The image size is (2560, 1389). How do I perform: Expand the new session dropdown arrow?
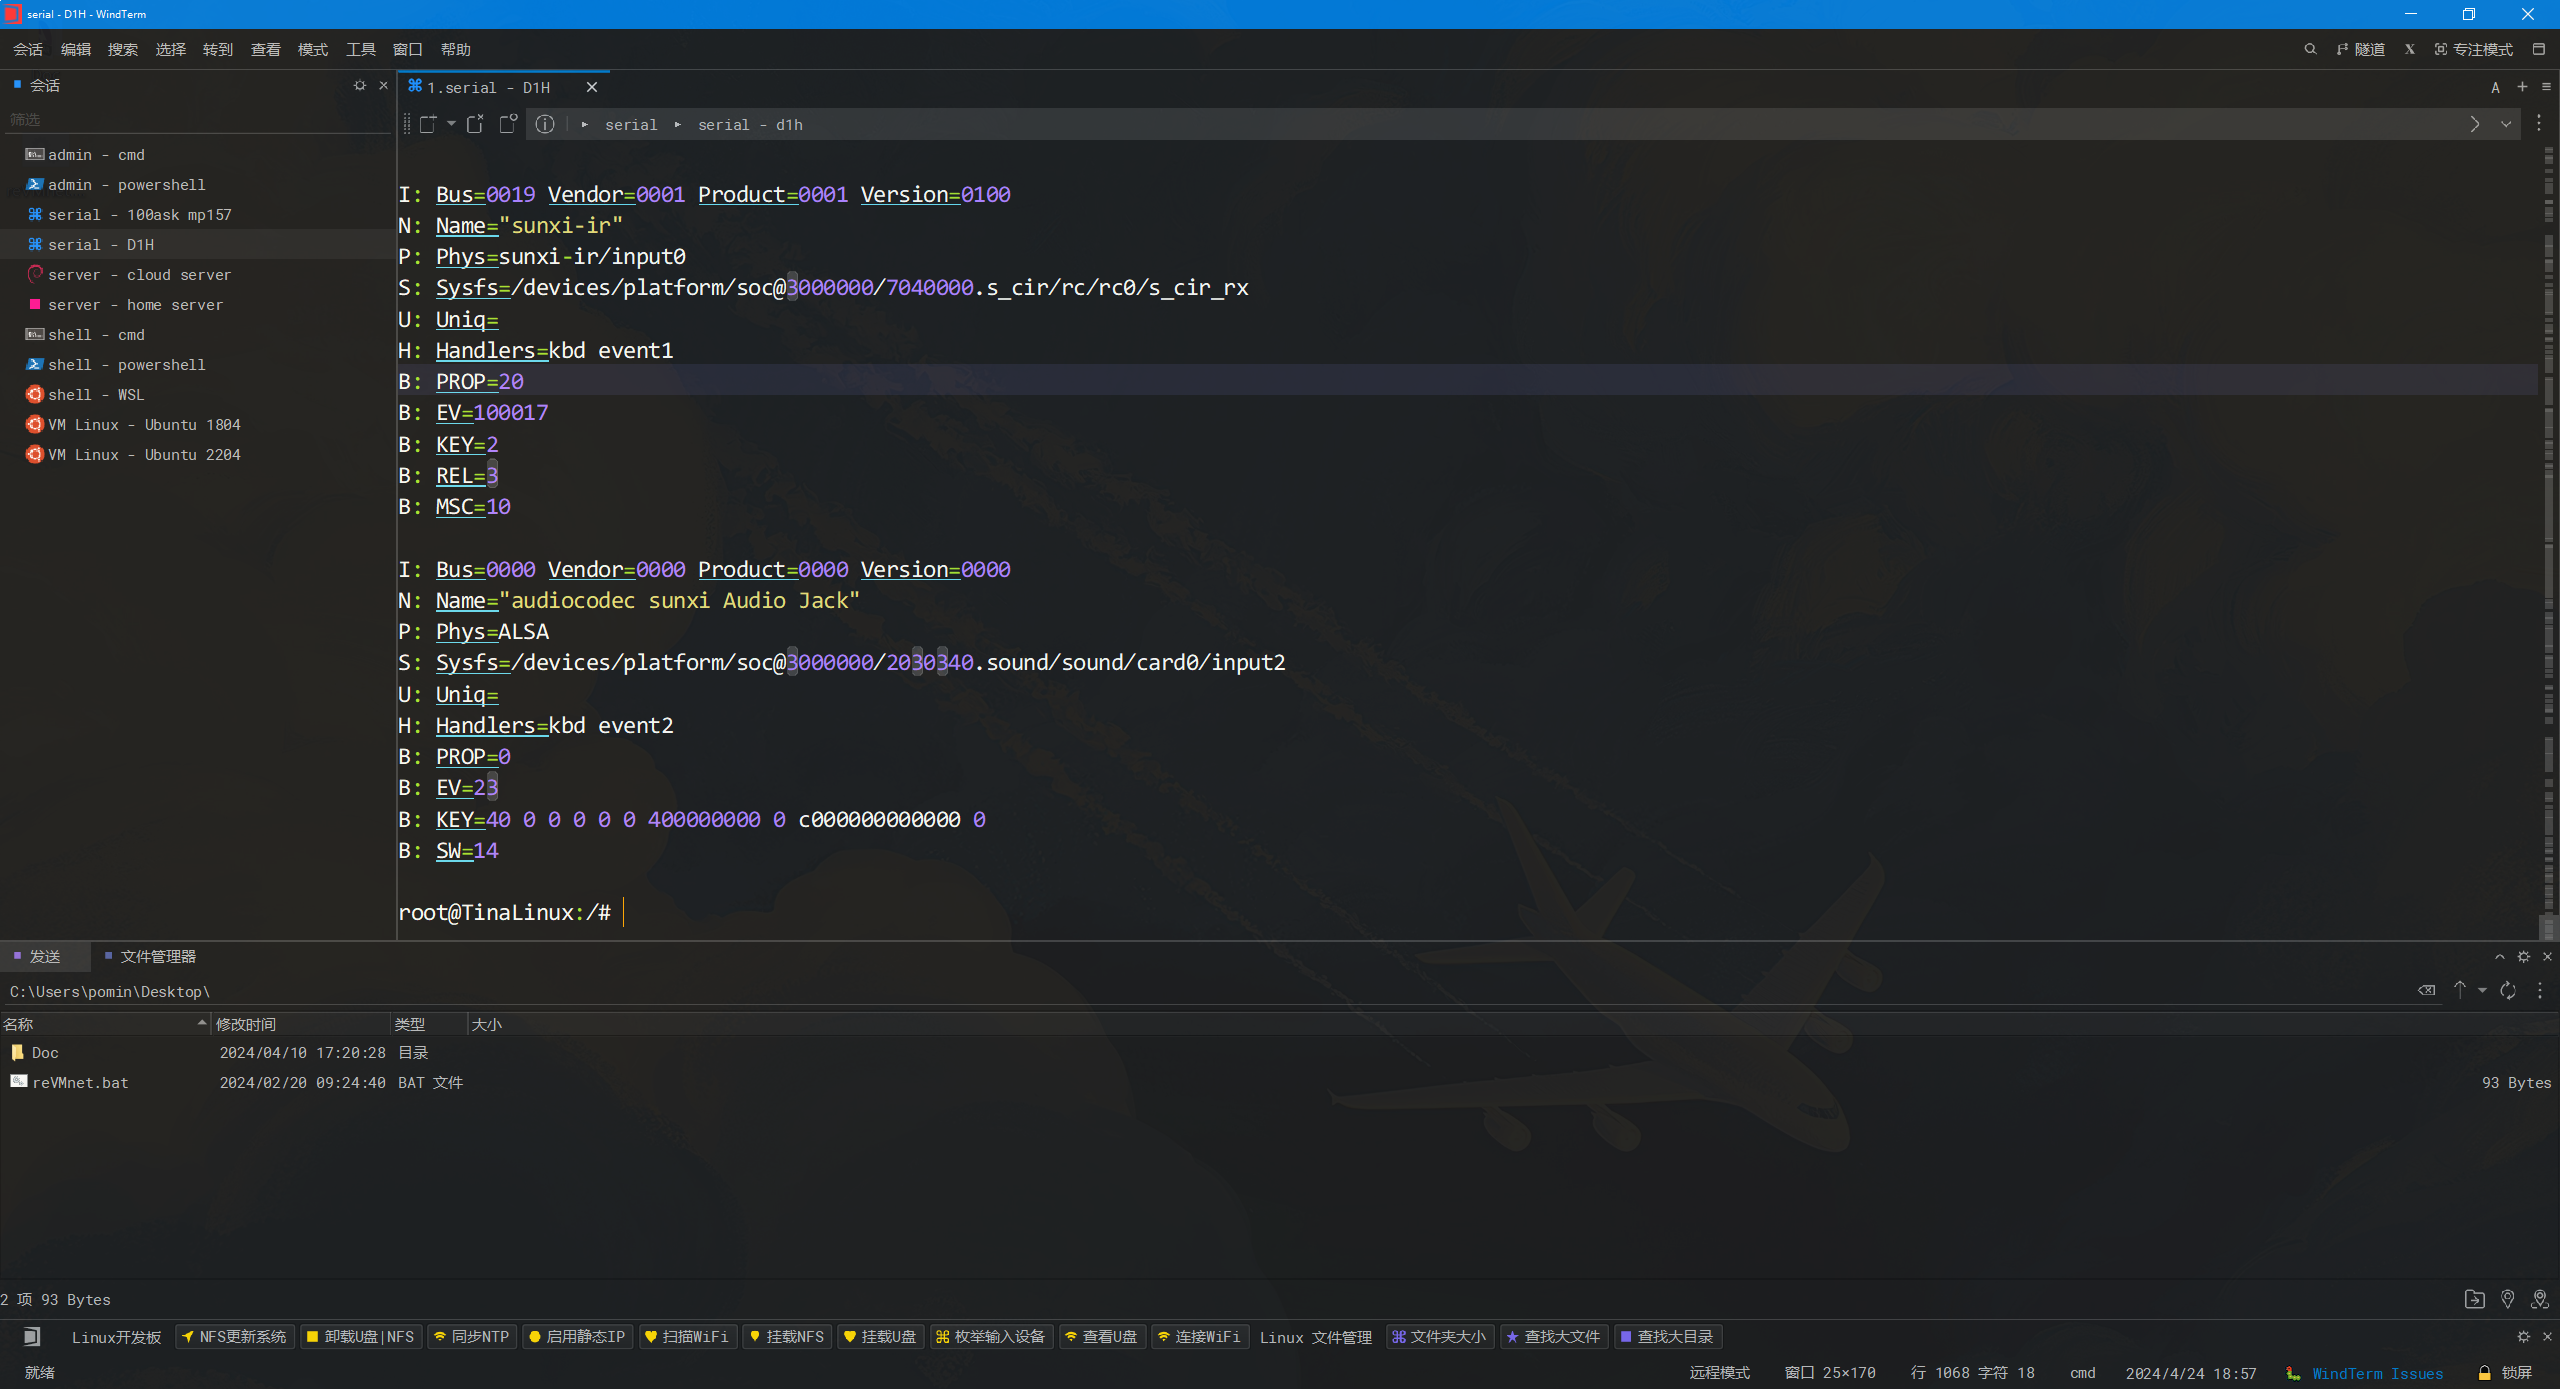(452, 124)
